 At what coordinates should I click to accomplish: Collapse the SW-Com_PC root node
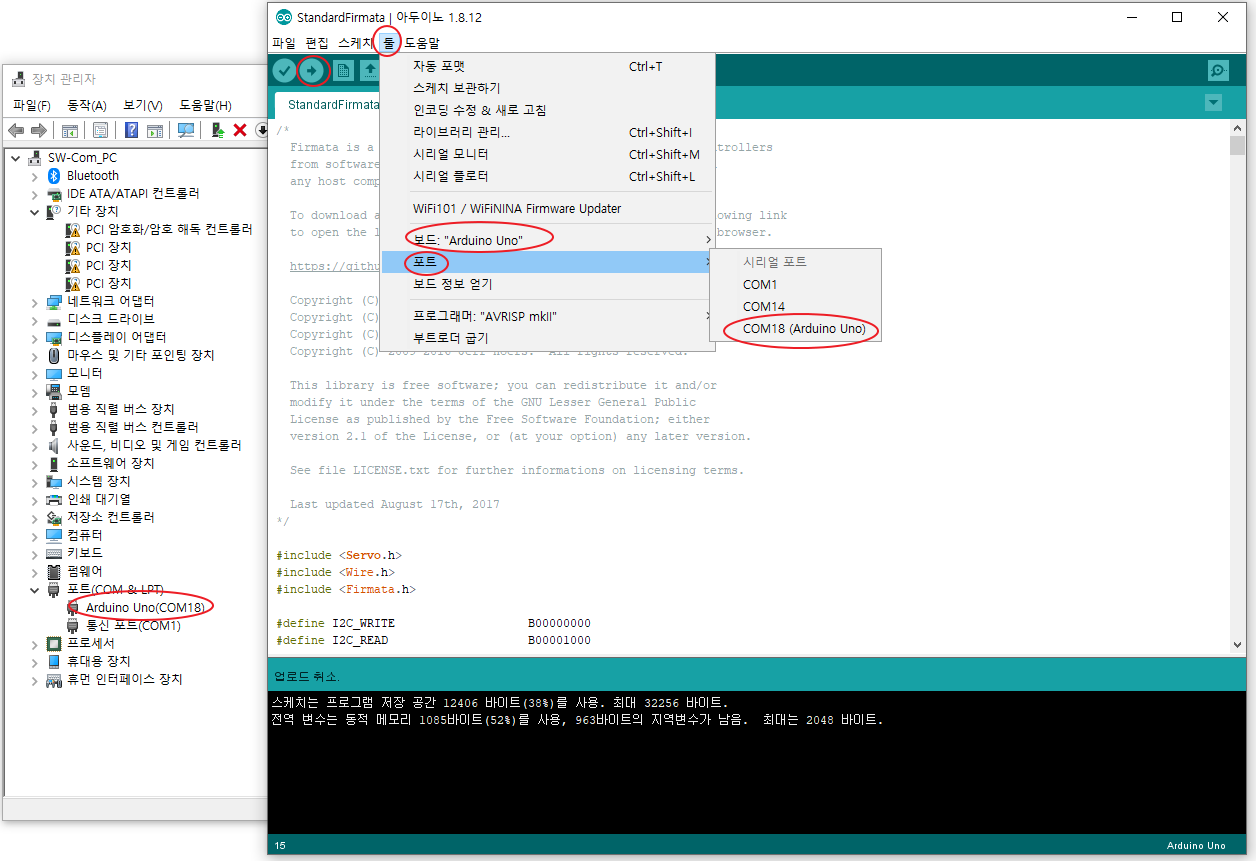(15, 158)
